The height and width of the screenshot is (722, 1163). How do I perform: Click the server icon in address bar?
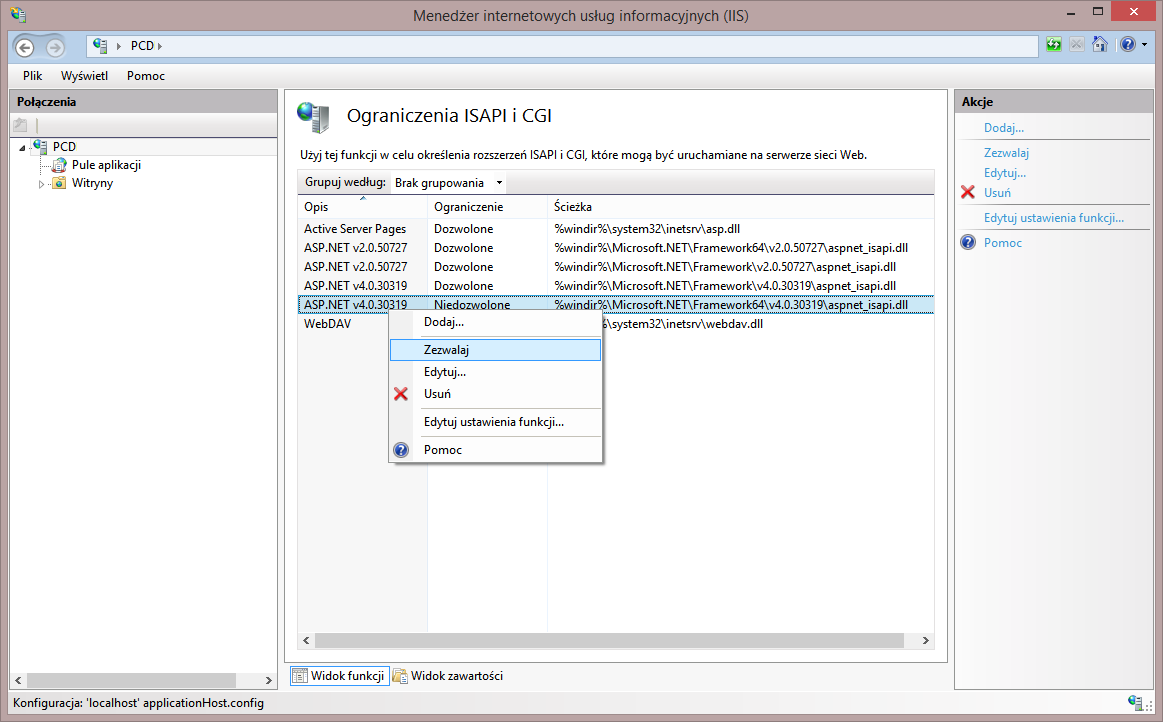100,45
